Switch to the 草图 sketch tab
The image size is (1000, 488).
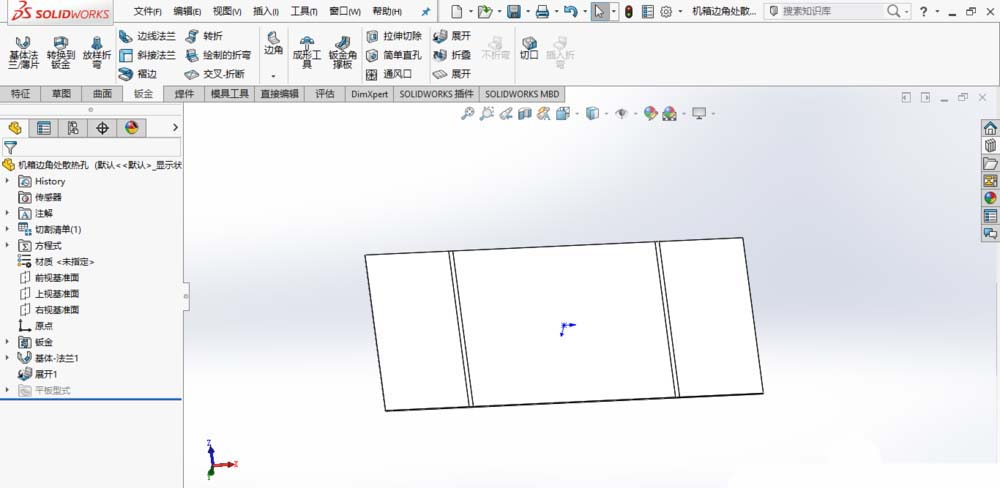(61, 94)
